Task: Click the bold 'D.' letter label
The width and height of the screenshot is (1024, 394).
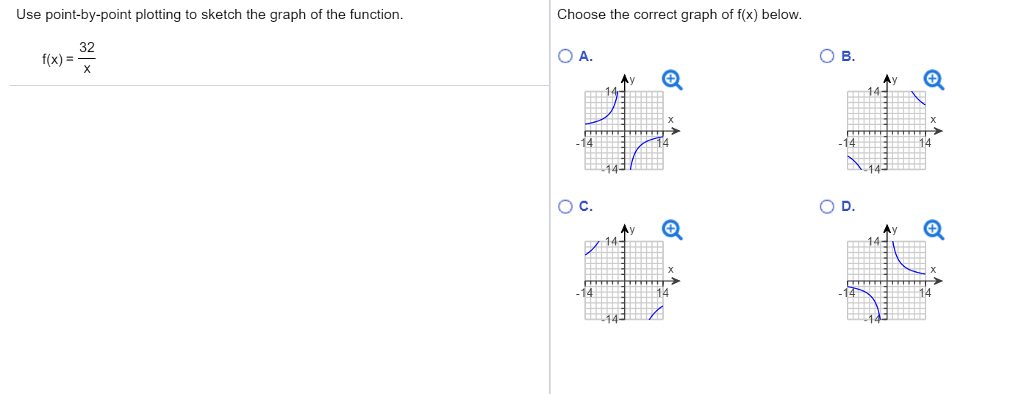Action: point(848,206)
